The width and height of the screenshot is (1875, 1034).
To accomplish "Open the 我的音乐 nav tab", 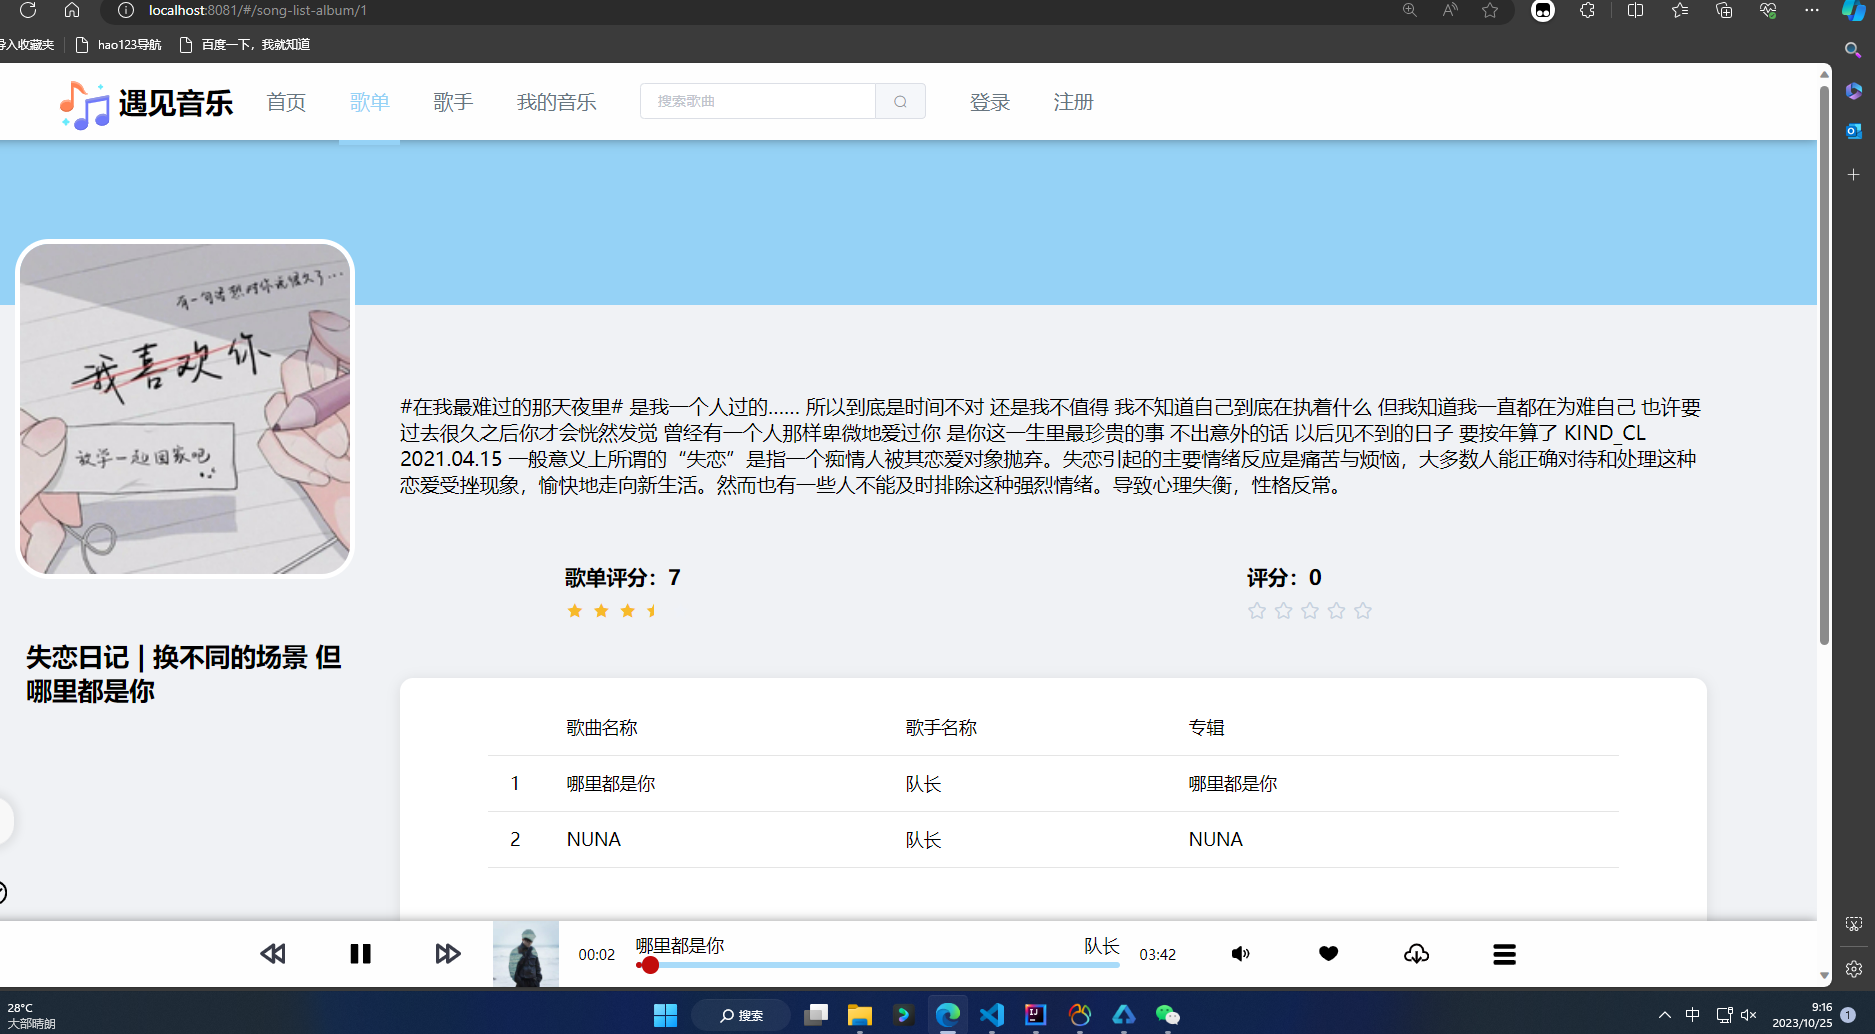I will [556, 102].
